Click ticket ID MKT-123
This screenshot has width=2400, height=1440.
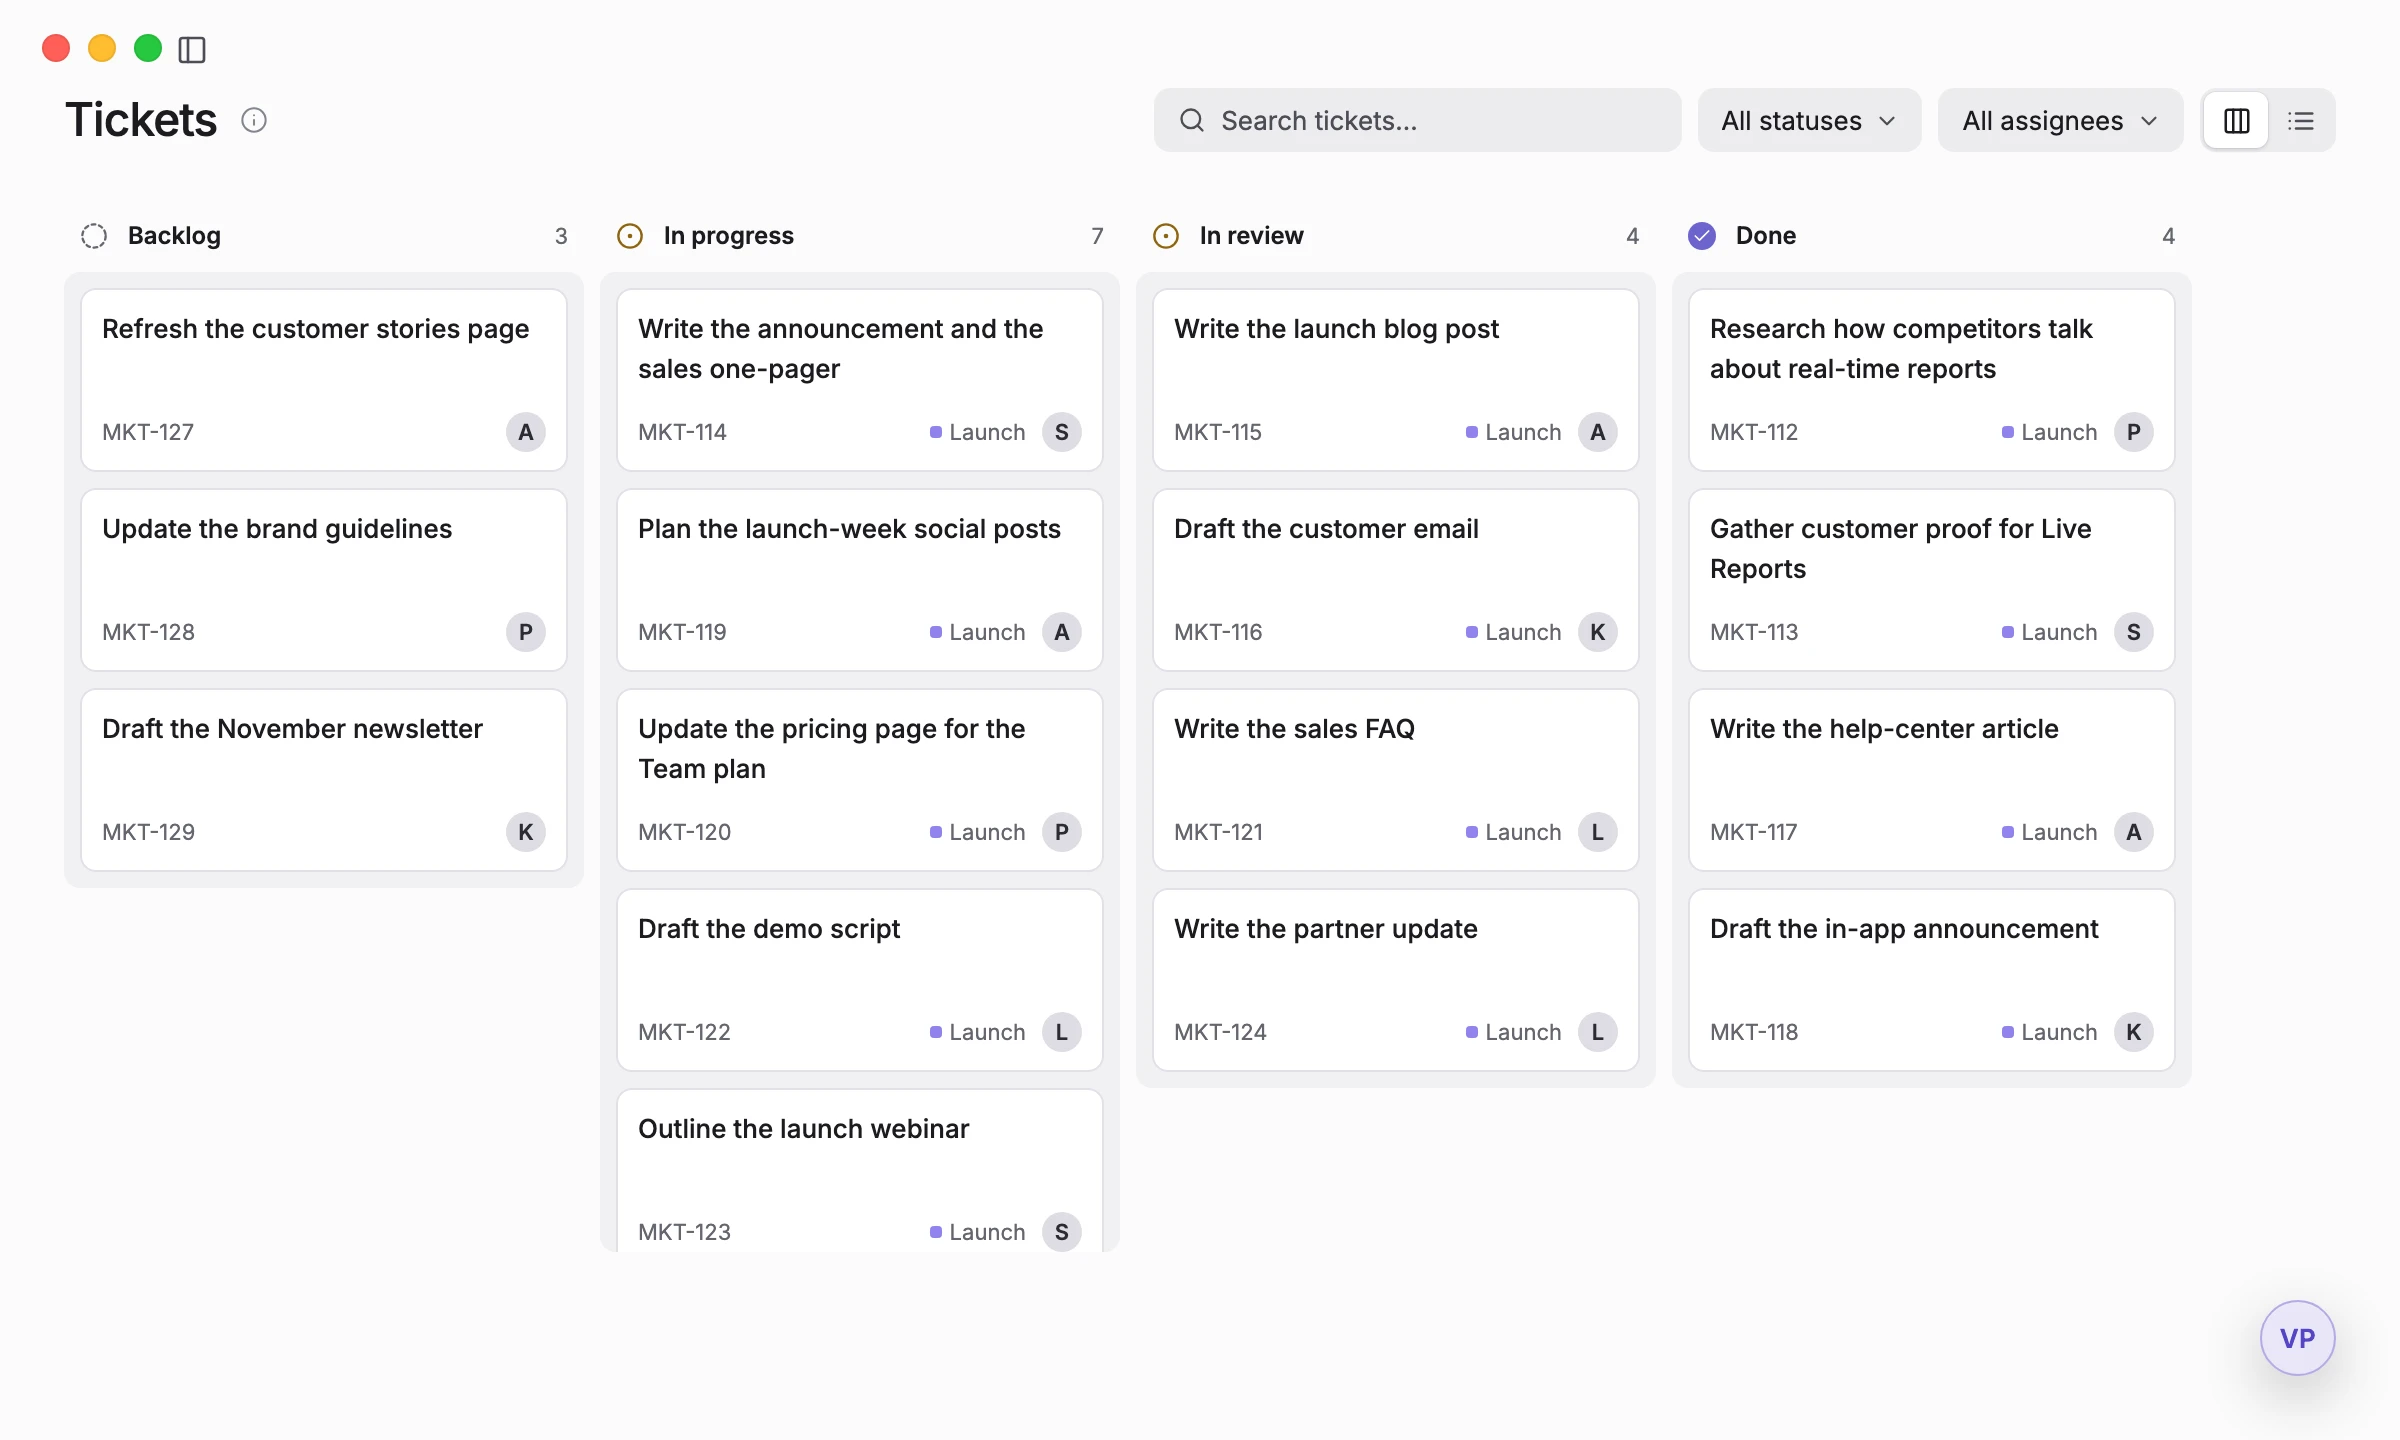pyautogui.click(x=684, y=1232)
